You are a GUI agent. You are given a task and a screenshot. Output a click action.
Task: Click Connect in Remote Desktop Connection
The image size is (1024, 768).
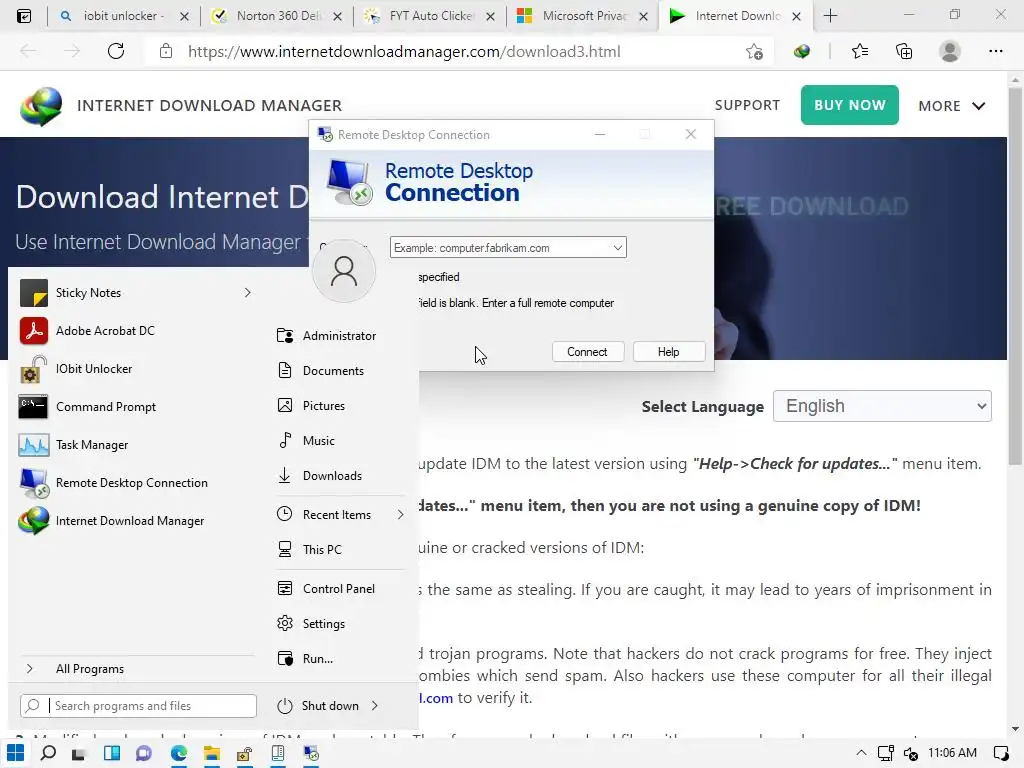click(x=587, y=351)
